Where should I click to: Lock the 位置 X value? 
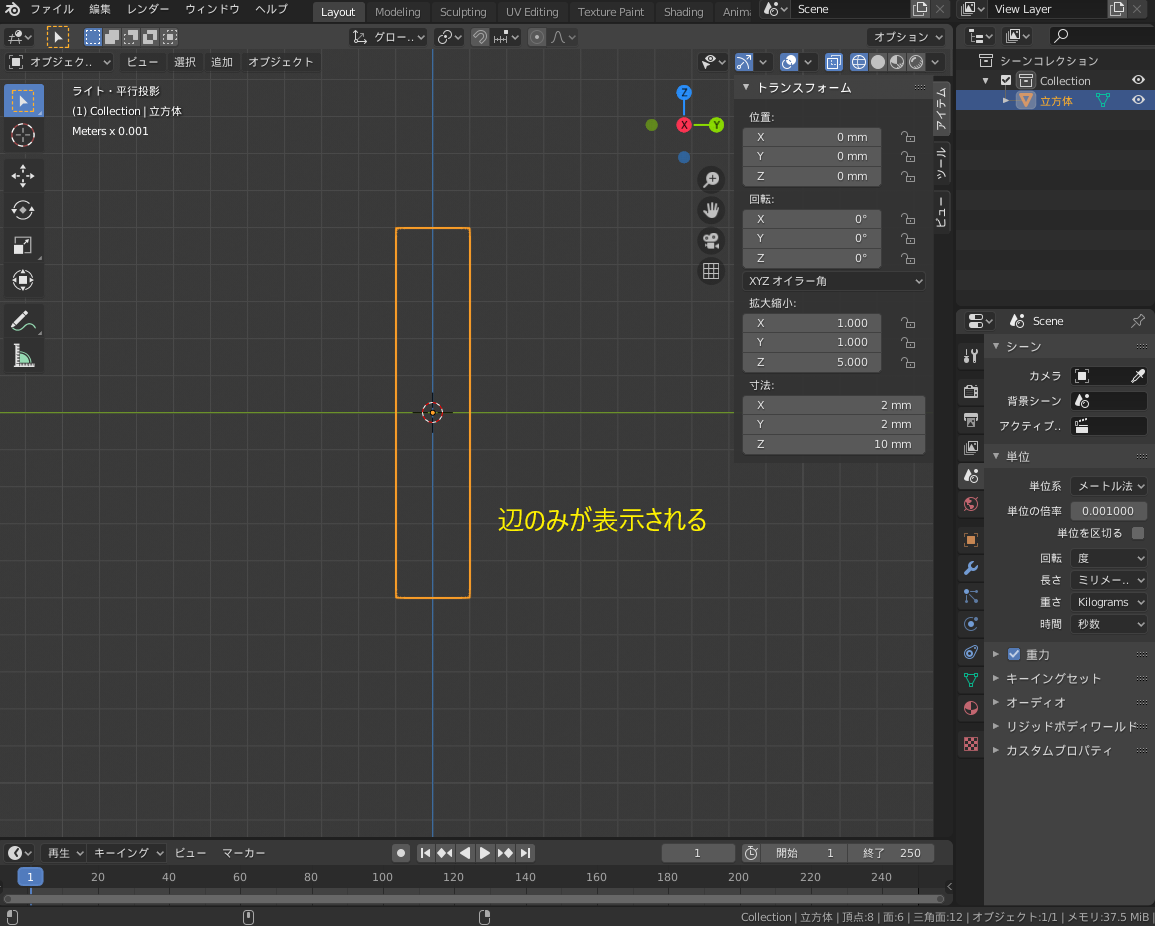click(908, 137)
